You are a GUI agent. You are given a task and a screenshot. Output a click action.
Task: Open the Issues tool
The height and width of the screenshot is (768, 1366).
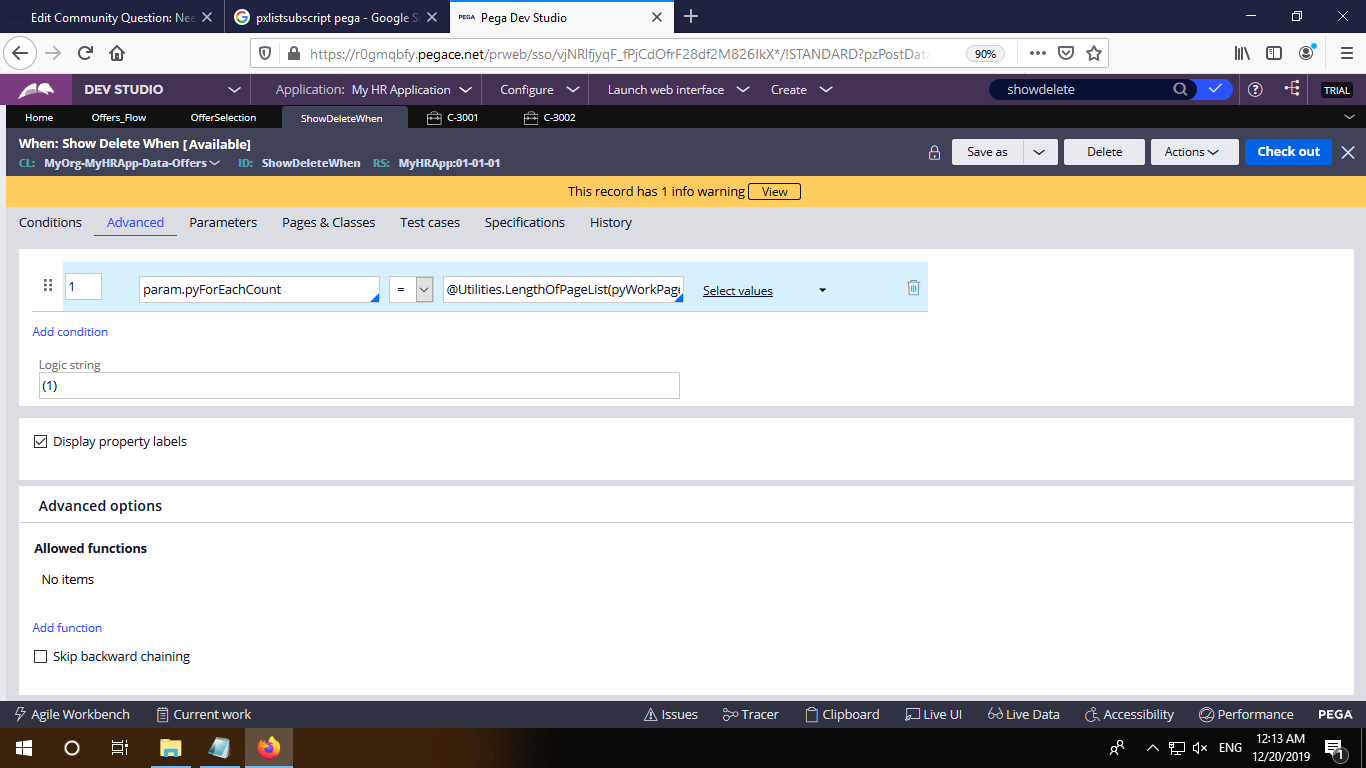tap(671, 714)
